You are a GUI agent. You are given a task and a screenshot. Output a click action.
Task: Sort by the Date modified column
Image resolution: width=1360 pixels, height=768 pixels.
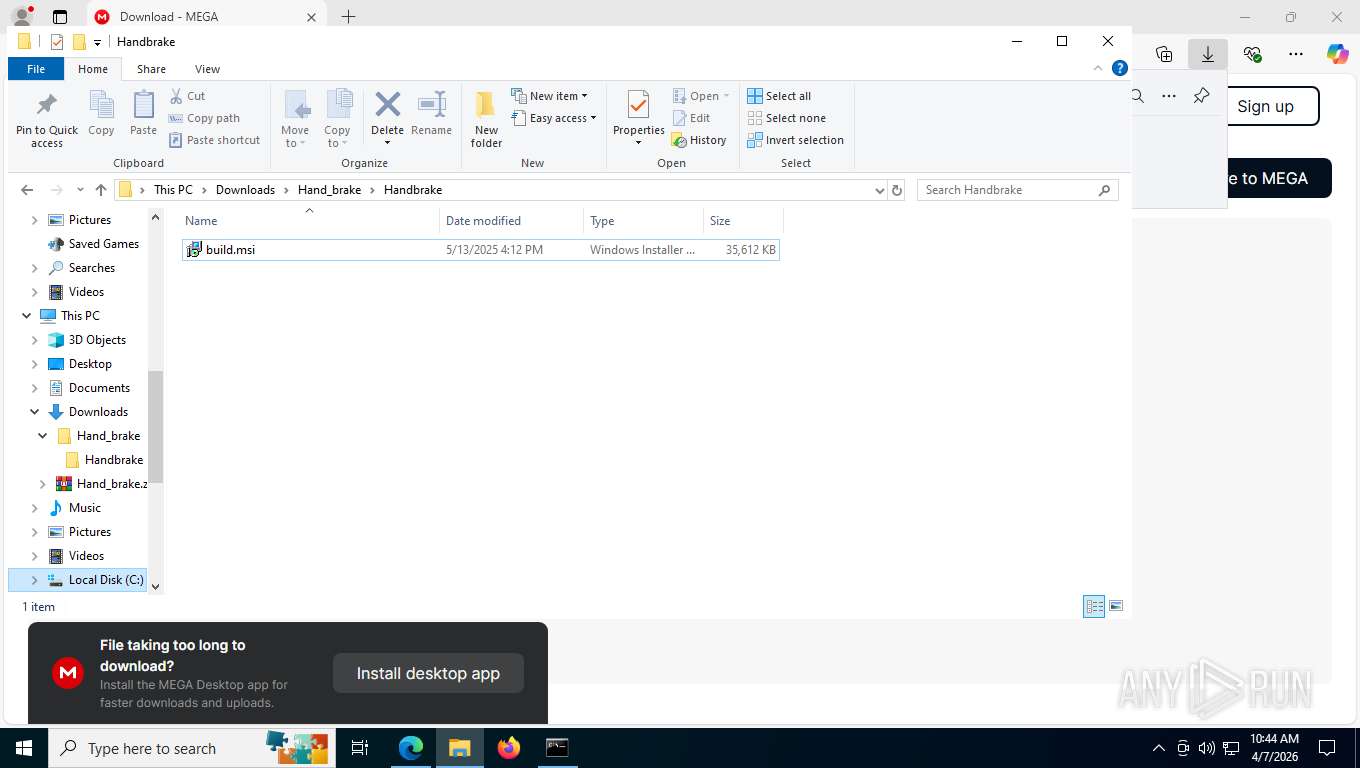[511, 221]
